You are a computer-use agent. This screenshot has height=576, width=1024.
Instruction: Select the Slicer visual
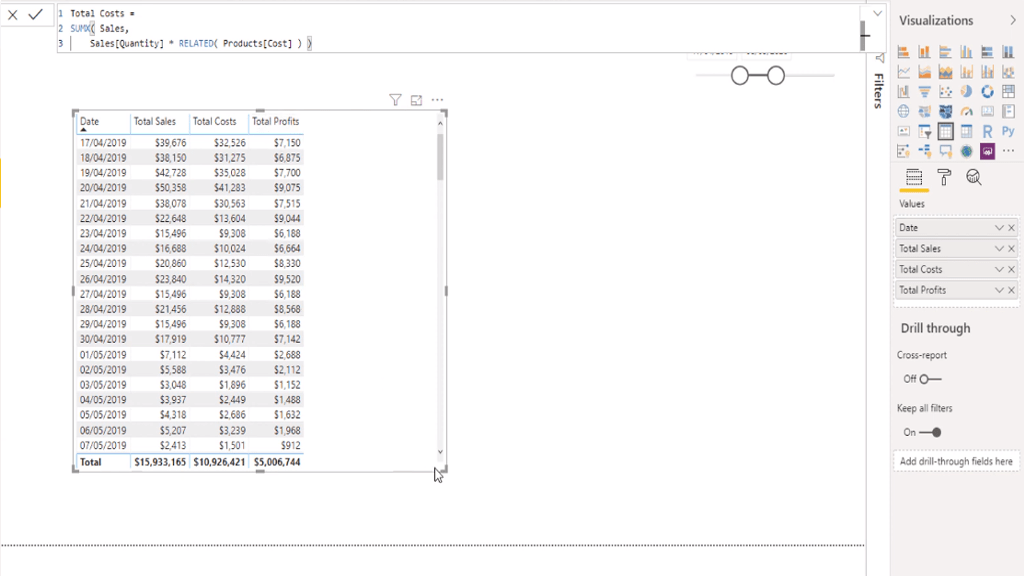[x=924, y=132]
